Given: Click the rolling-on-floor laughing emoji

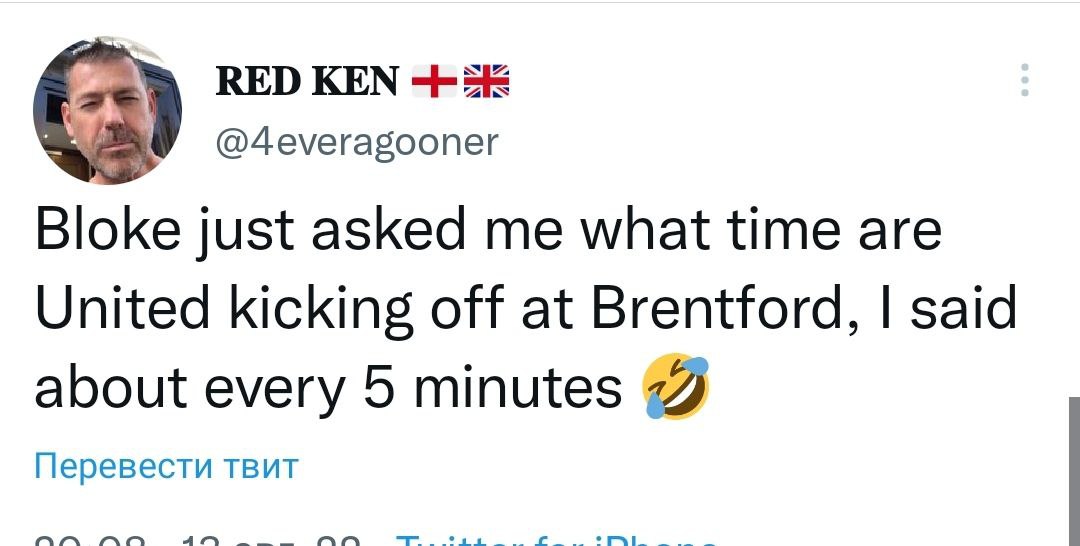Looking at the screenshot, I should click(678, 387).
